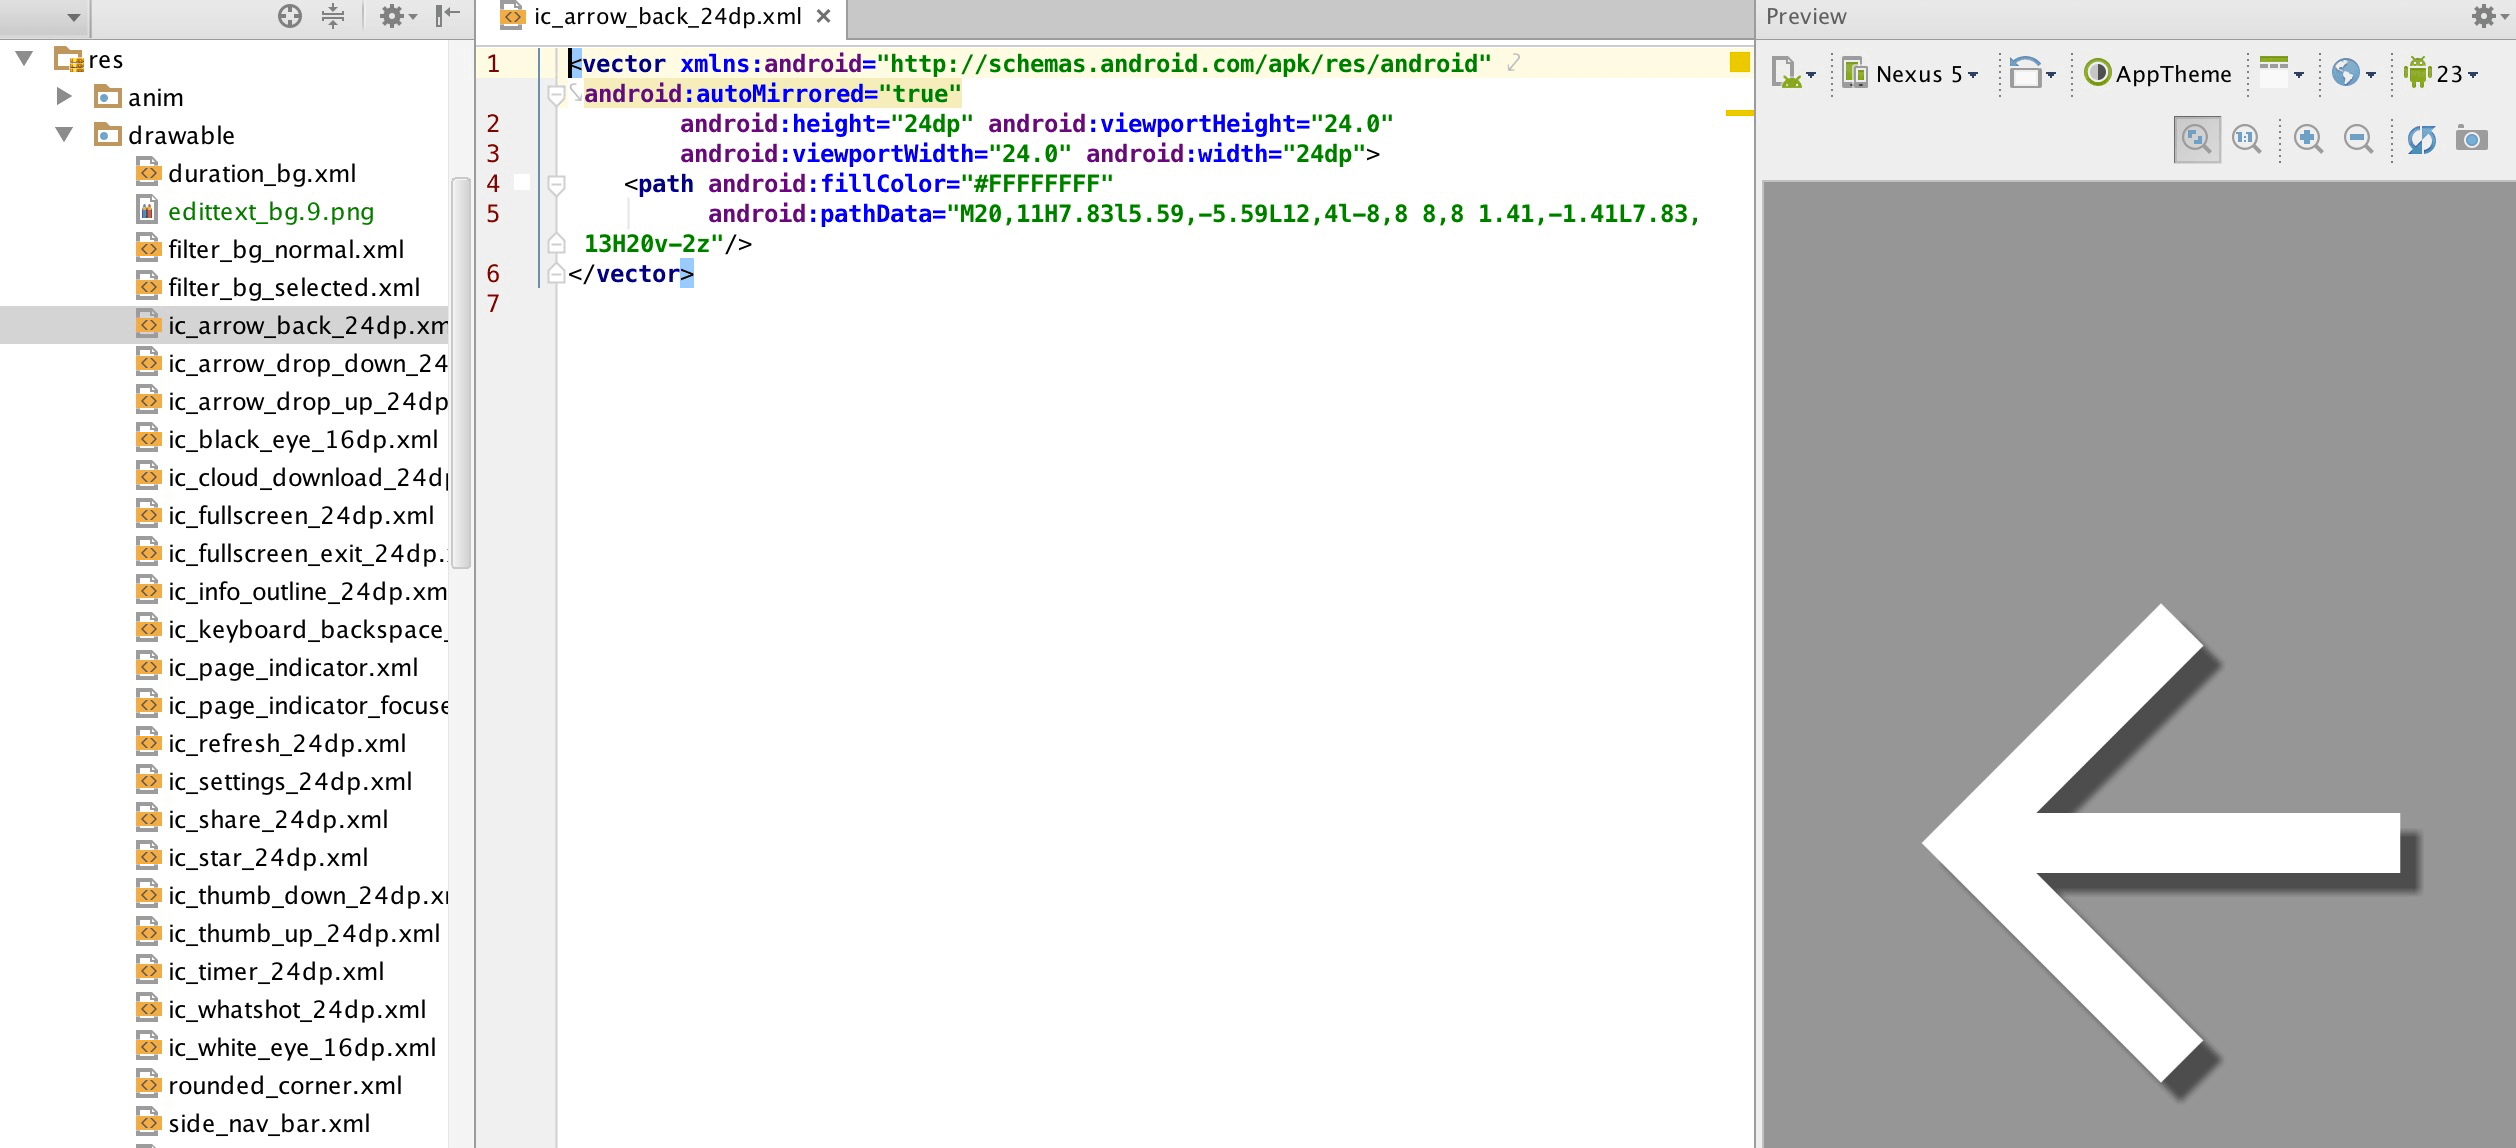The height and width of the screenshot is (1148, 2516).
Task: Capture a preview screenshot with the camera icon
Action: 2471,139
